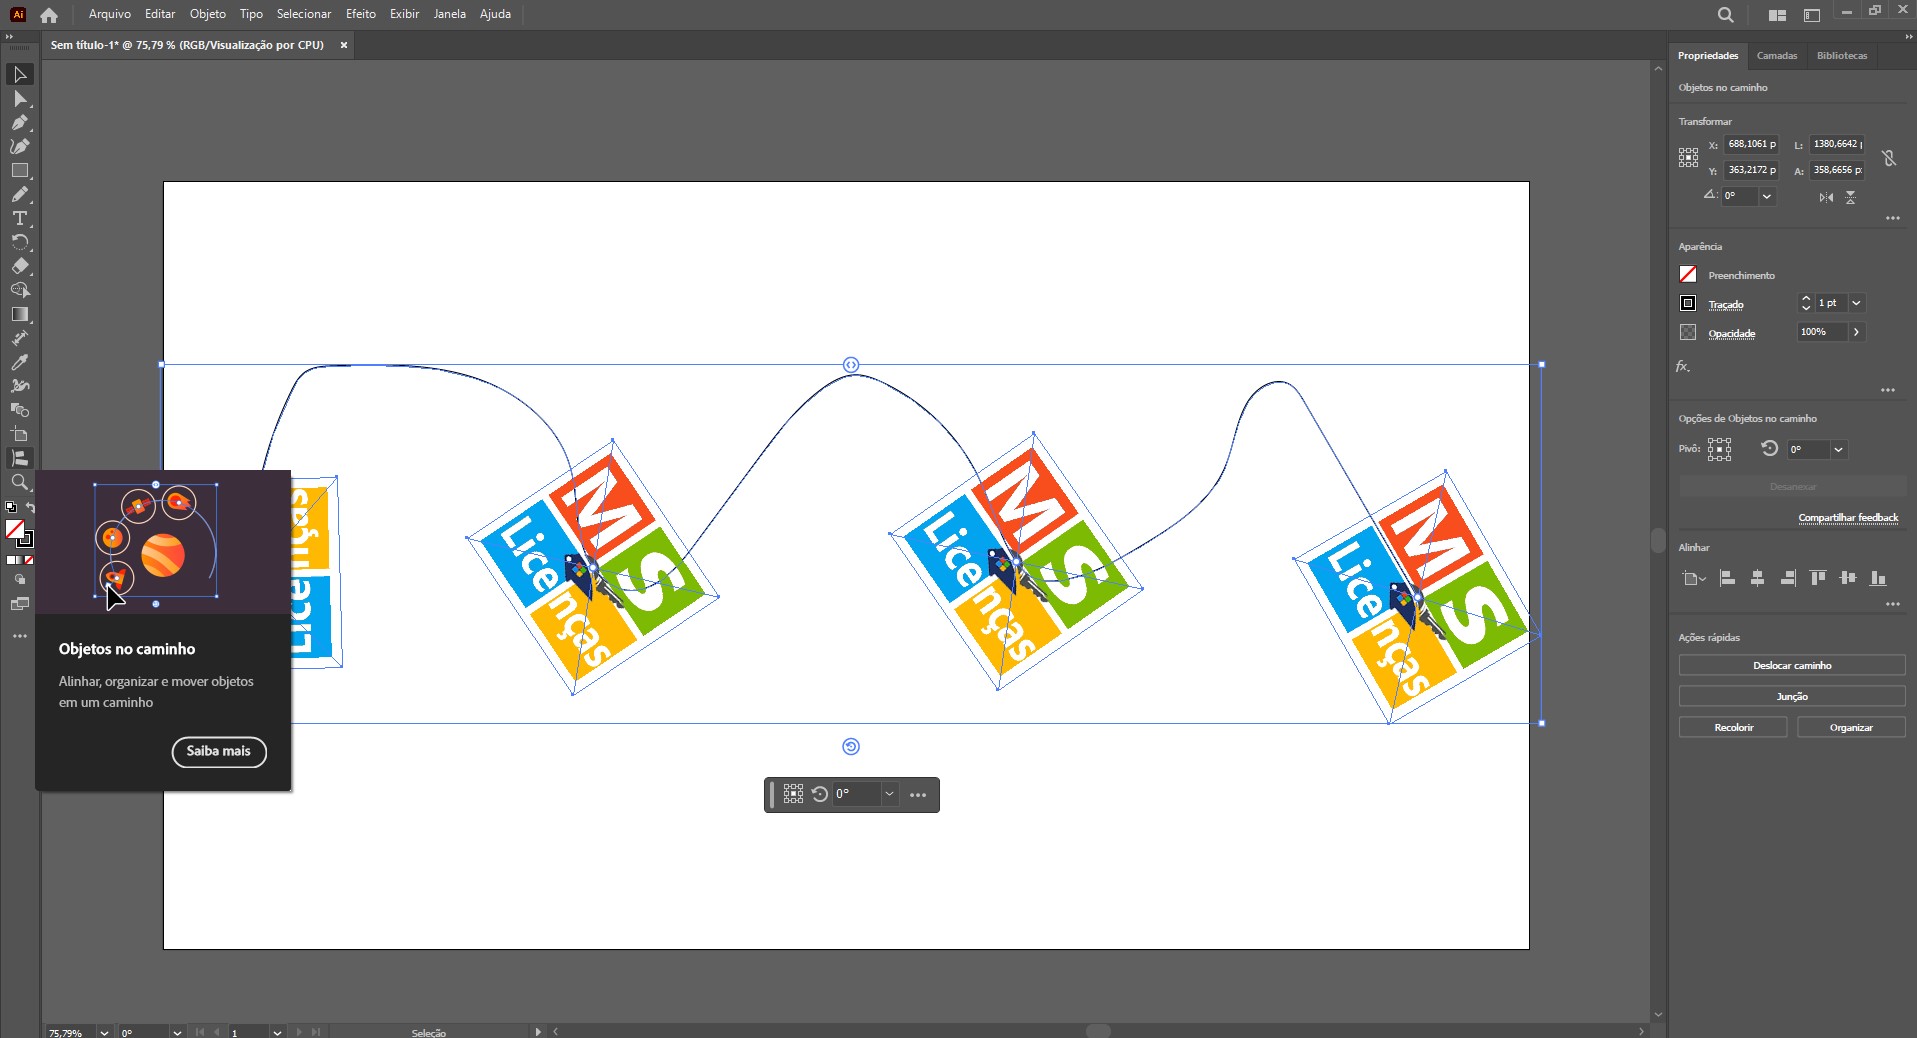Open the Objeto menu
The width and height of the screenshot is (1917, 1038).
pyautogui.click(x=208, y=14)
